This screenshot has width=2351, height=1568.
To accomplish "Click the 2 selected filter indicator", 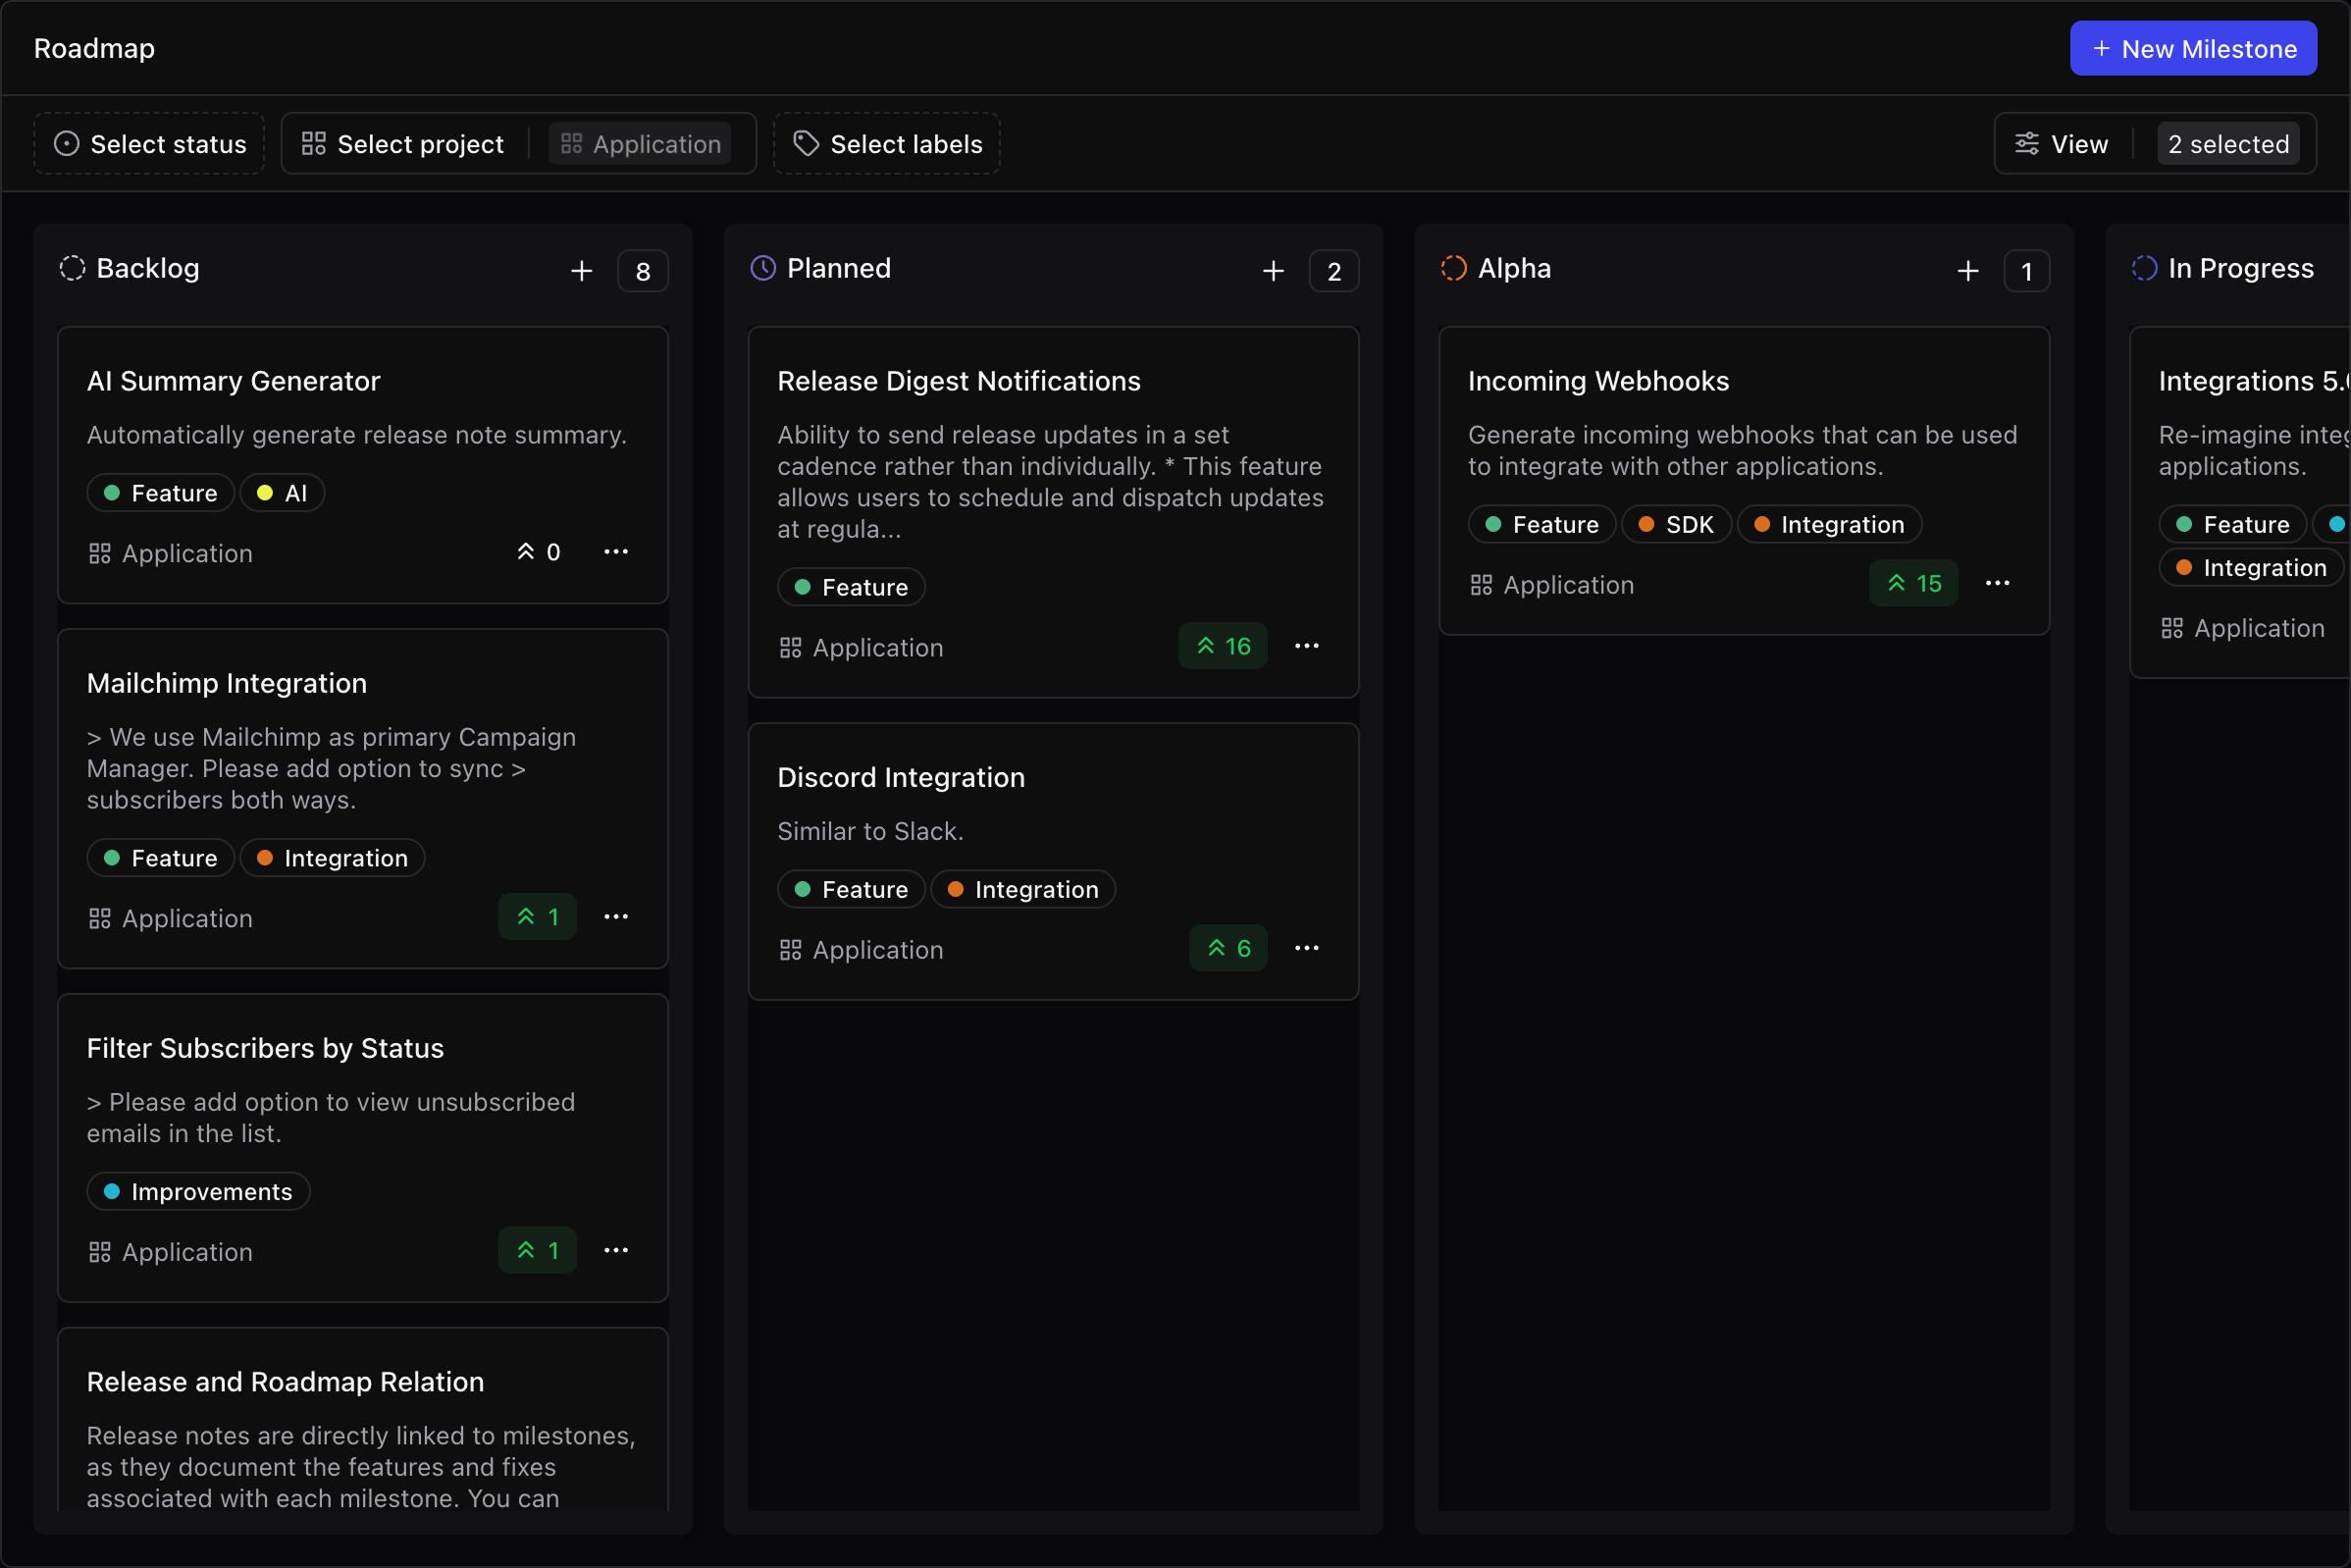I will 2228,143.
